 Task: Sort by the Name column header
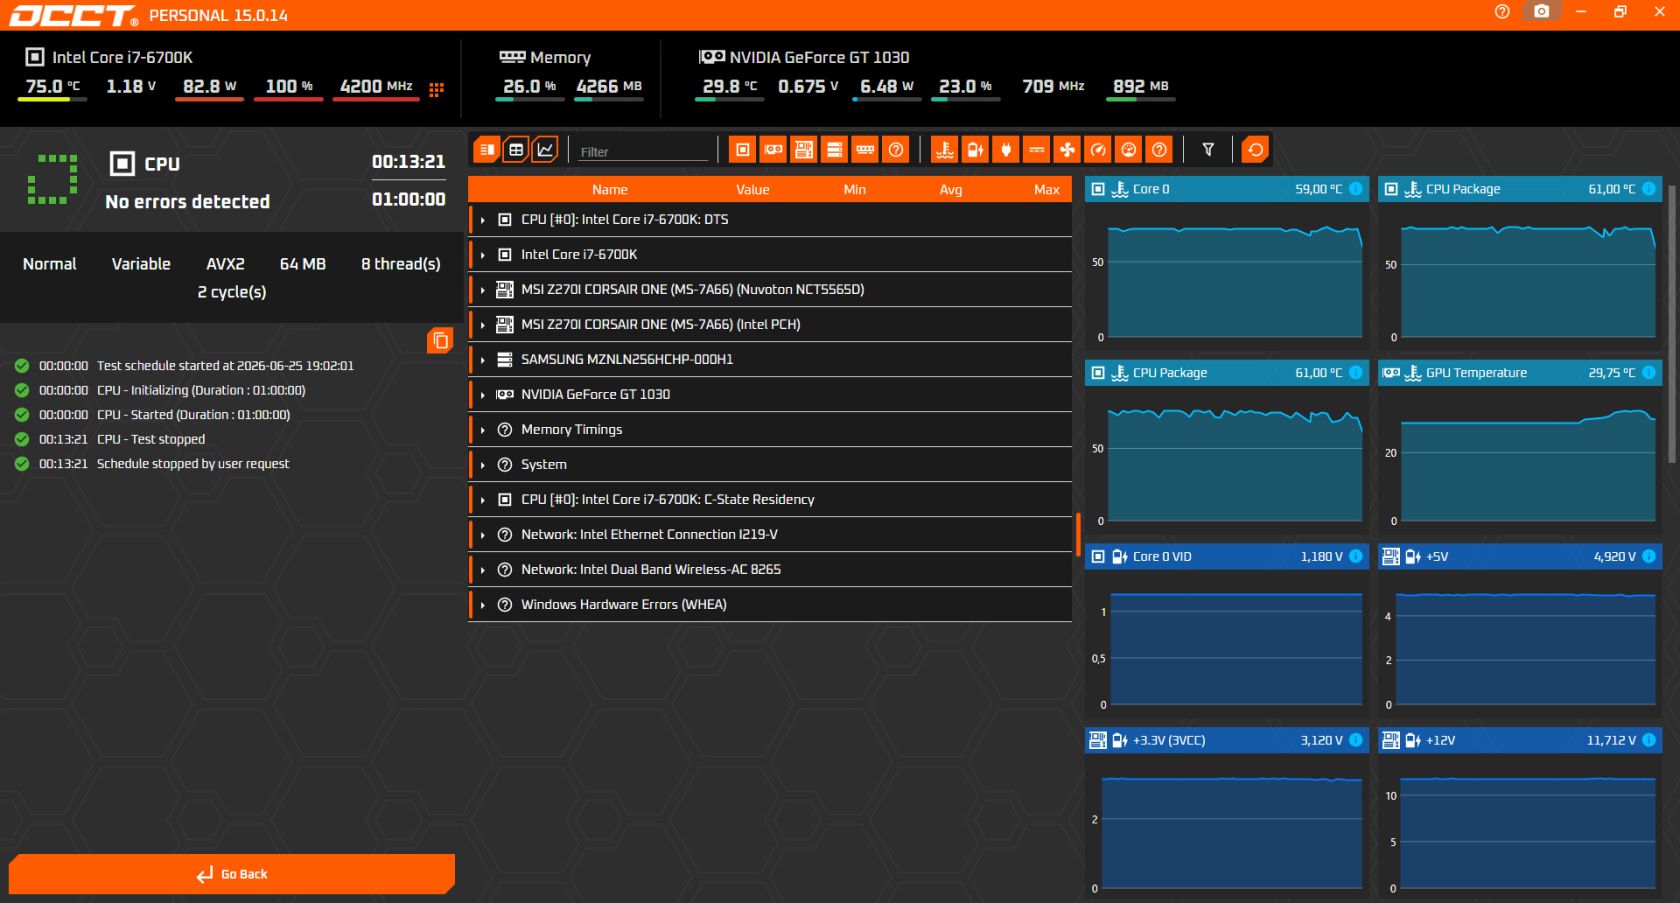tap(610, 190)
